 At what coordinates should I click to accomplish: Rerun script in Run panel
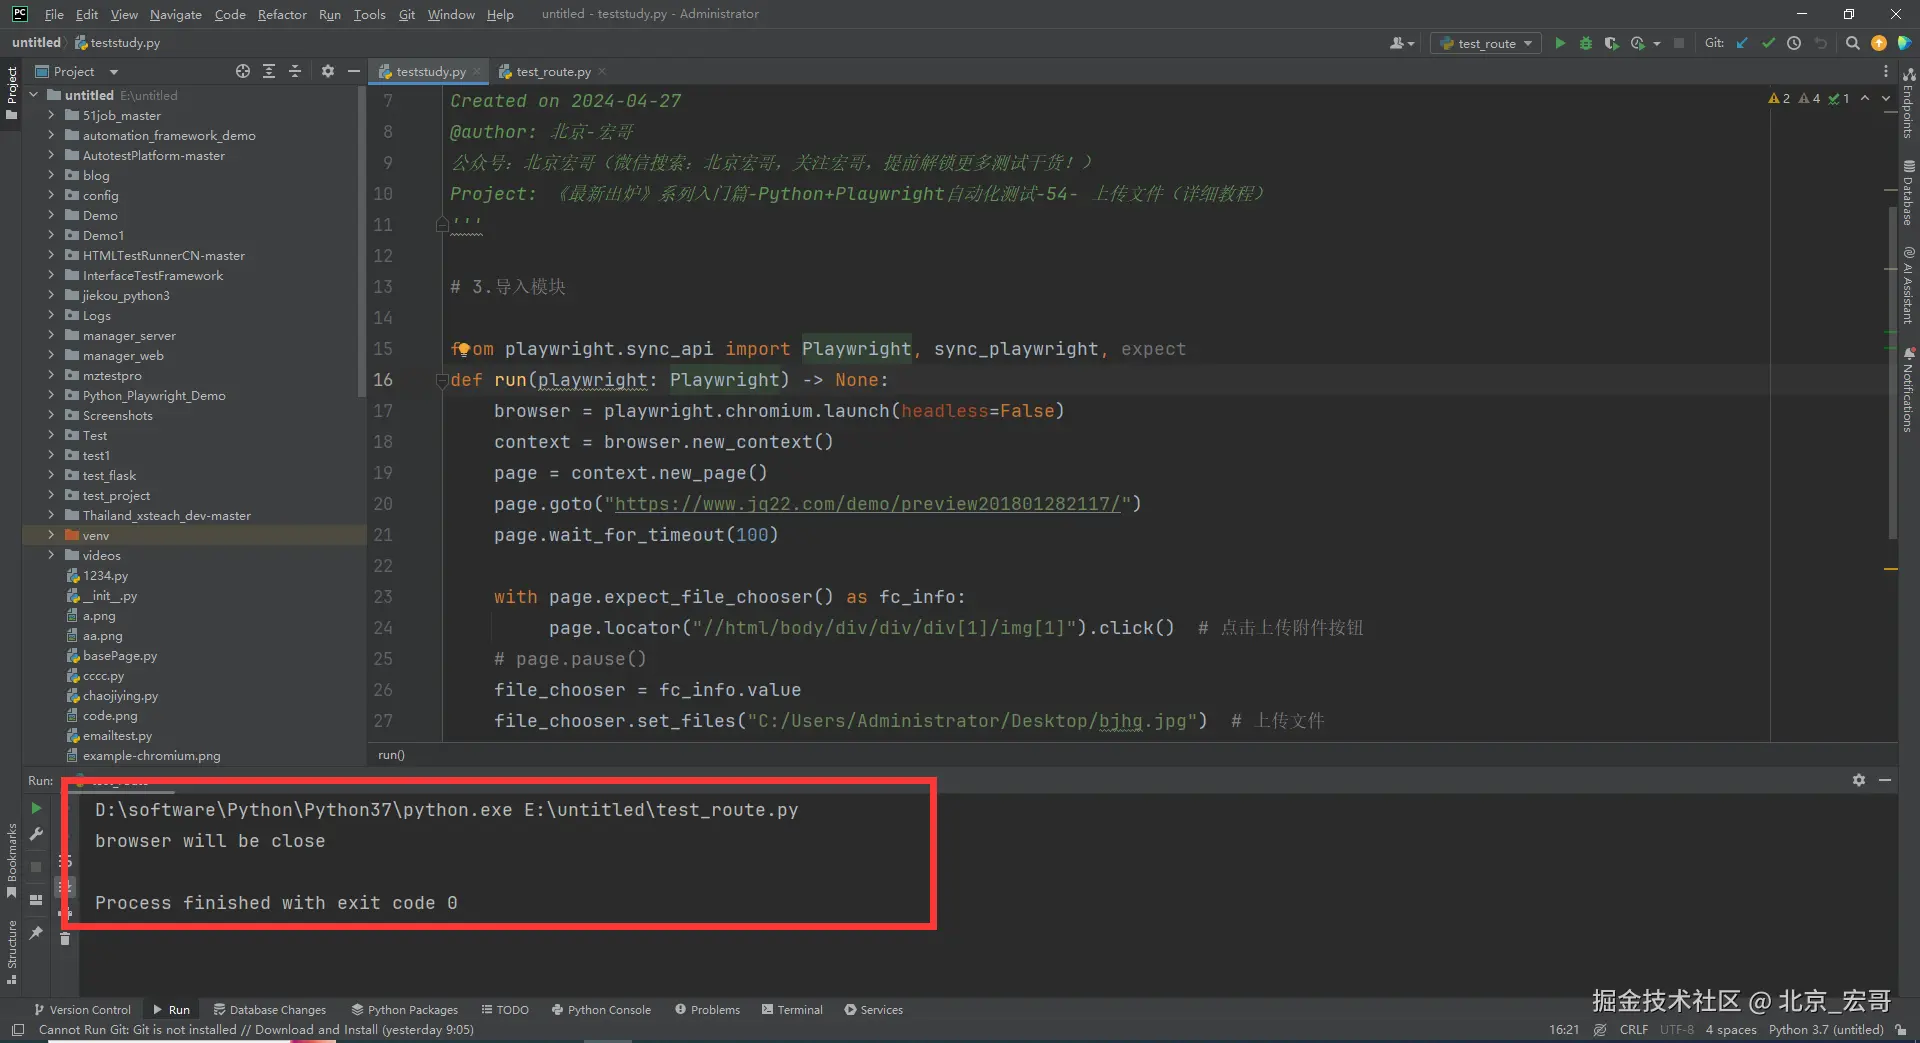coord(36,808)
